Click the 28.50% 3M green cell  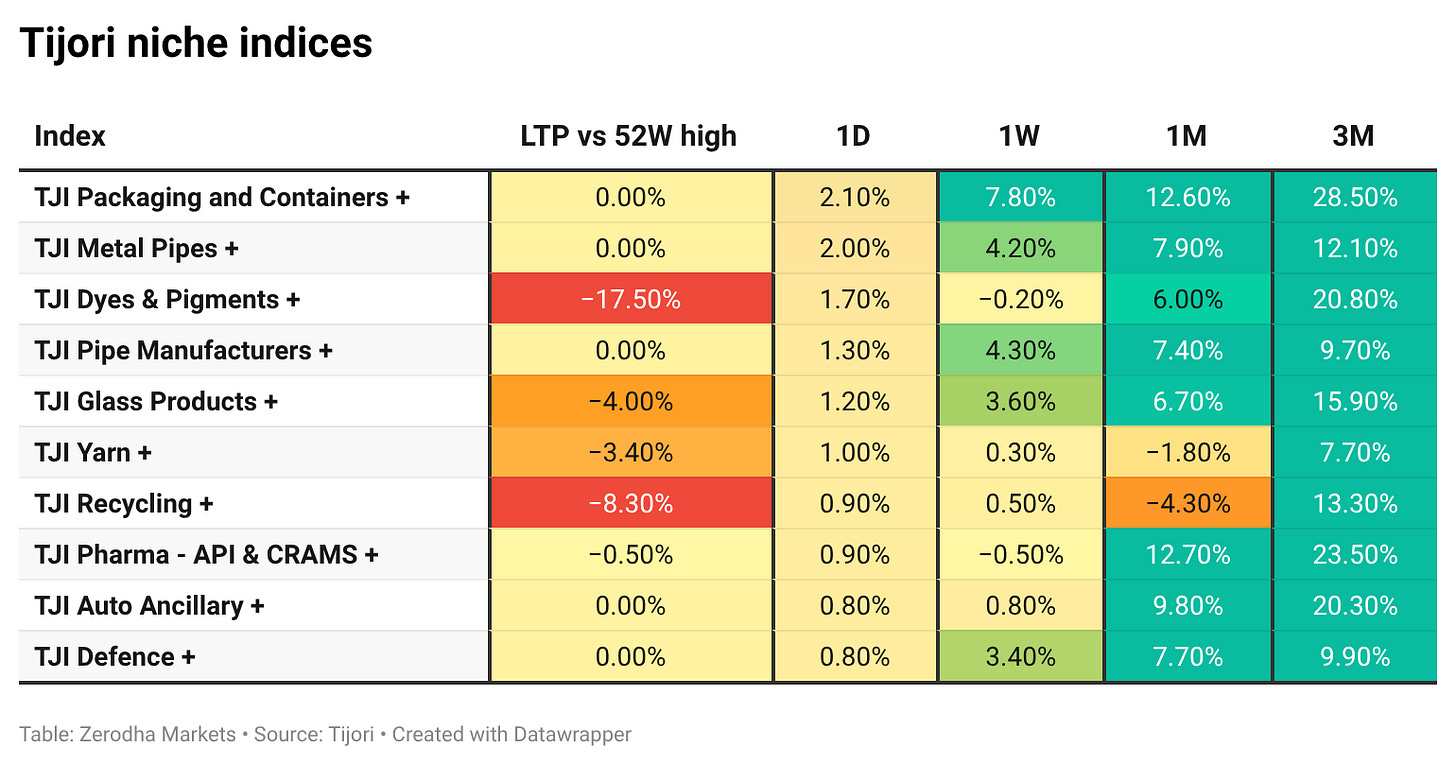pos(1355,197)
